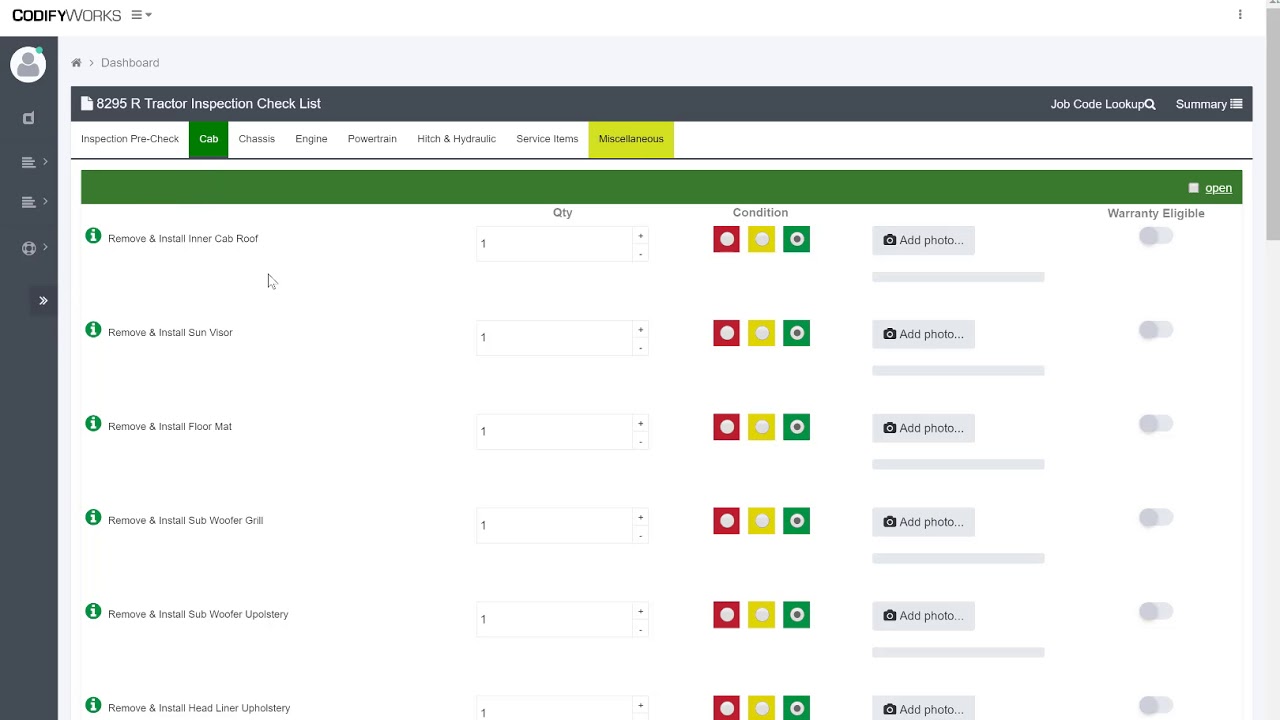Select red condition for Sub Woofer Upolstery
This screenshot has height=720, width=1280.
pos(726,615)
